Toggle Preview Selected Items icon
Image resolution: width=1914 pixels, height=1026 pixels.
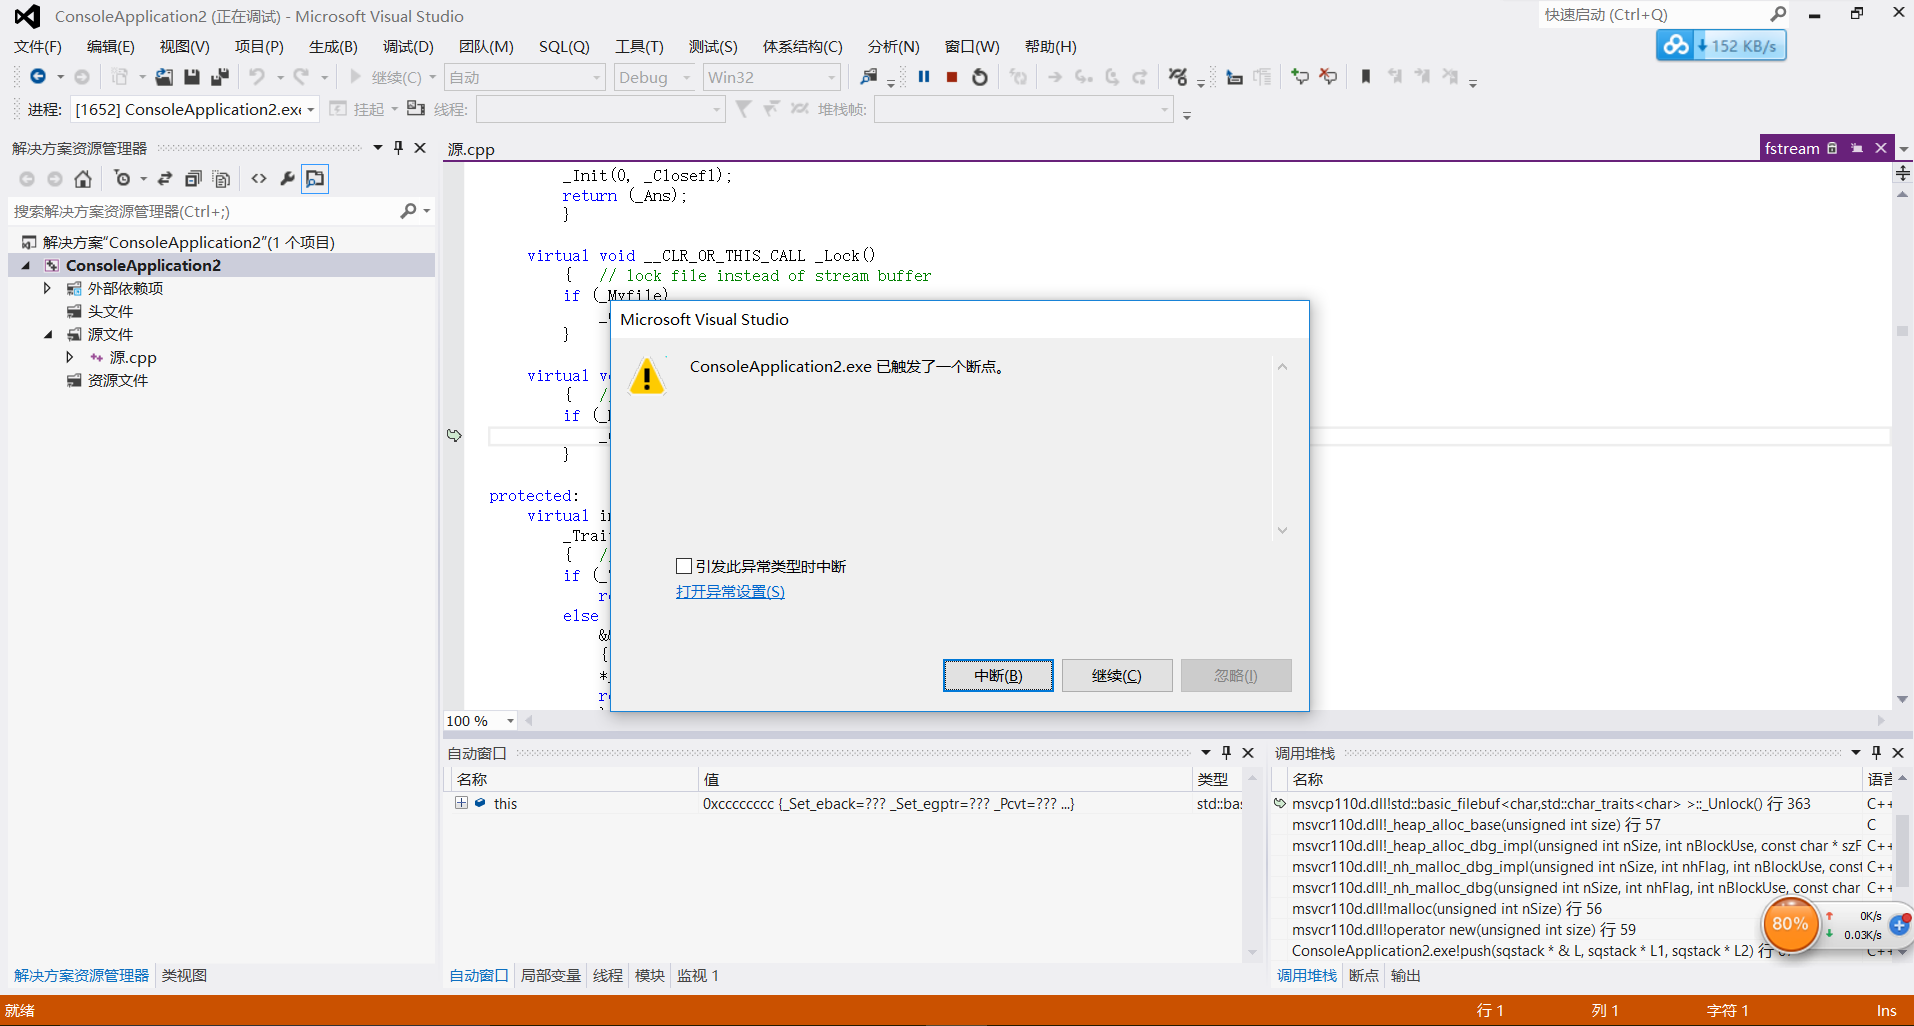click(x=315, y=179)
